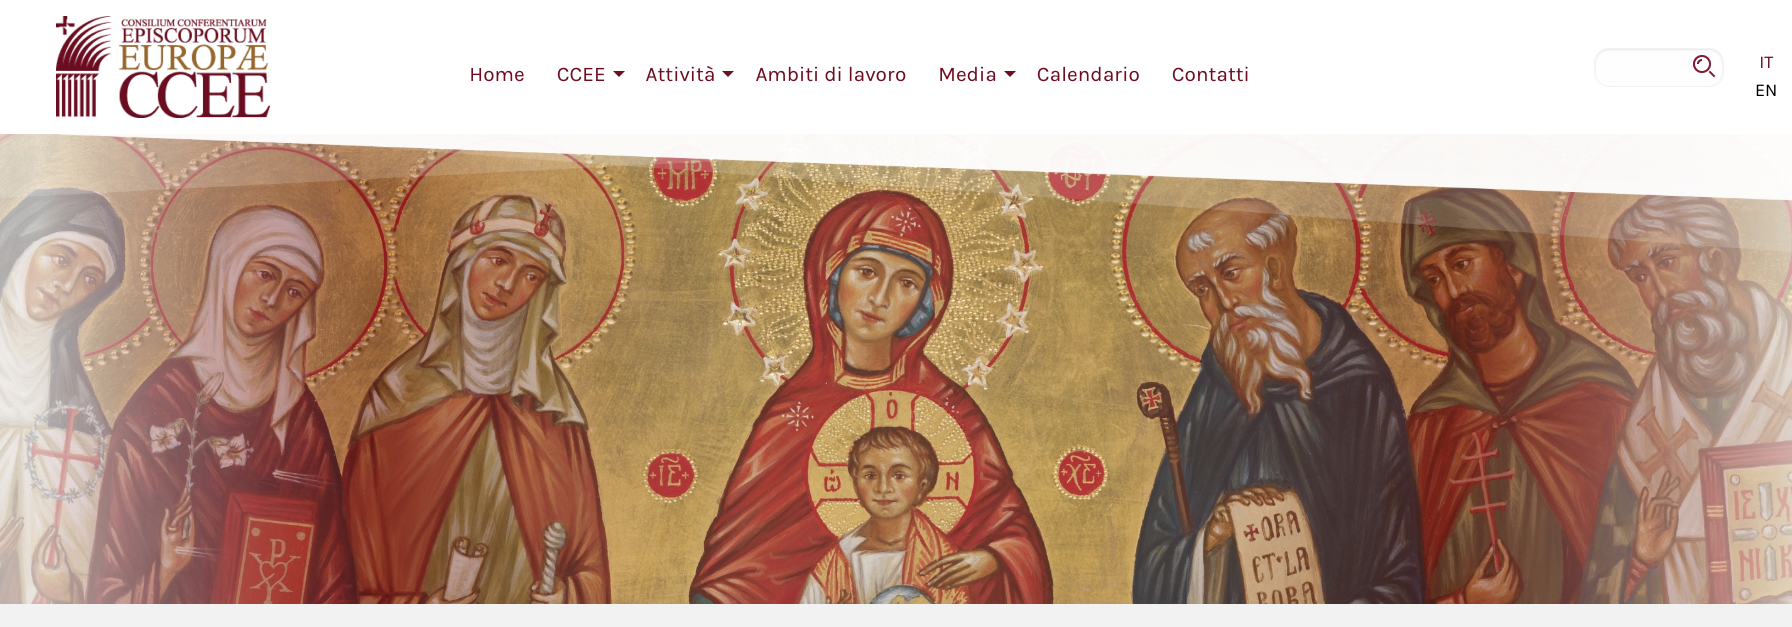Go to the Home page
The image size is (1792, 627).
coord(497,75)
